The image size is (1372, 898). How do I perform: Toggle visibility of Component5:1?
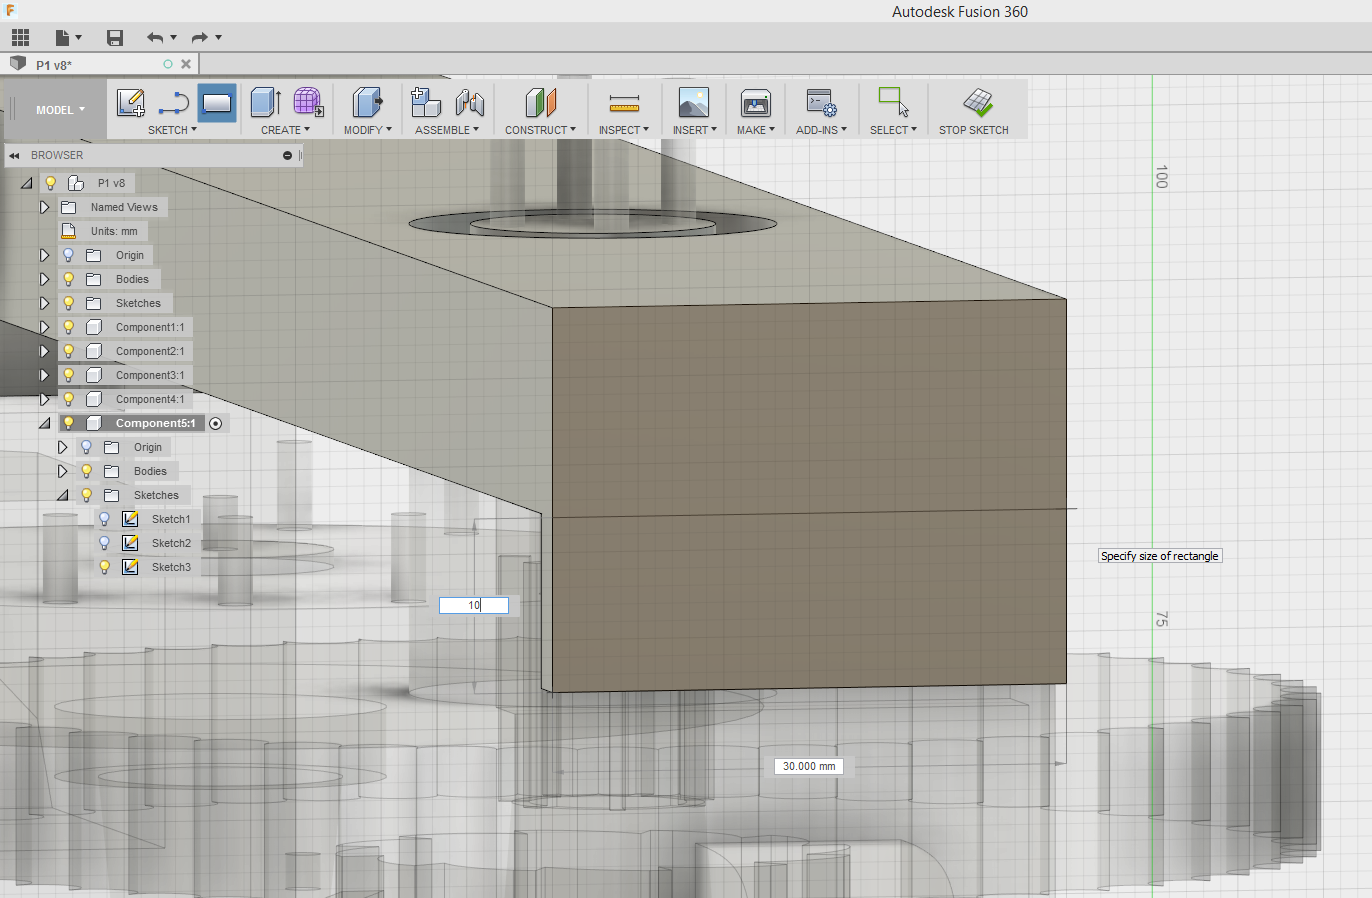tap(69, 423)
